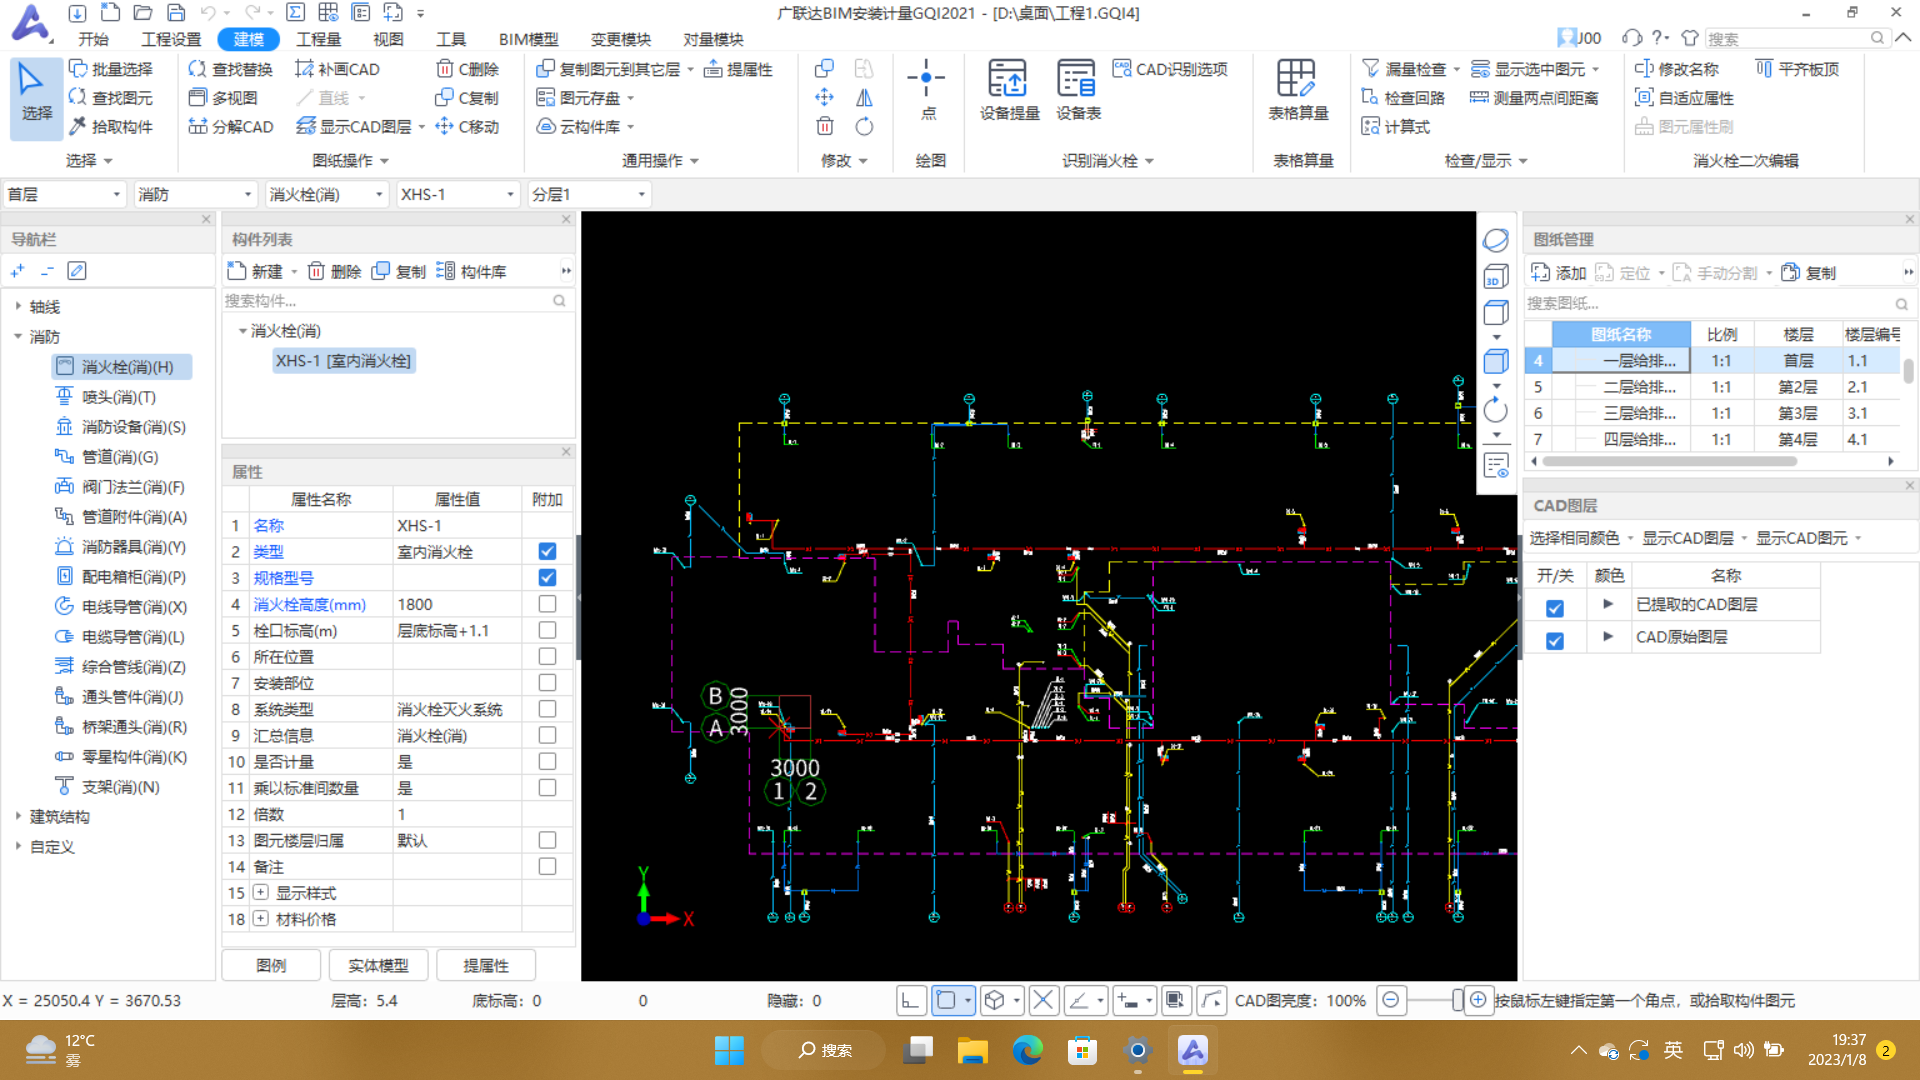Enable the 消火栓高度 attribute checkbox
The width and height of the screenshot is (1920, 1080).
[547, 604]
